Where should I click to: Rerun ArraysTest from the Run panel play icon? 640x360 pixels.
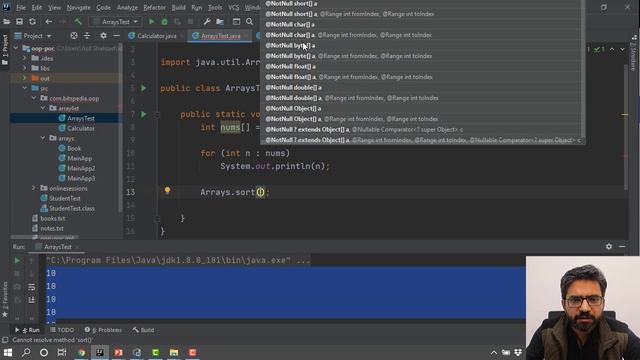click(17, 260)
